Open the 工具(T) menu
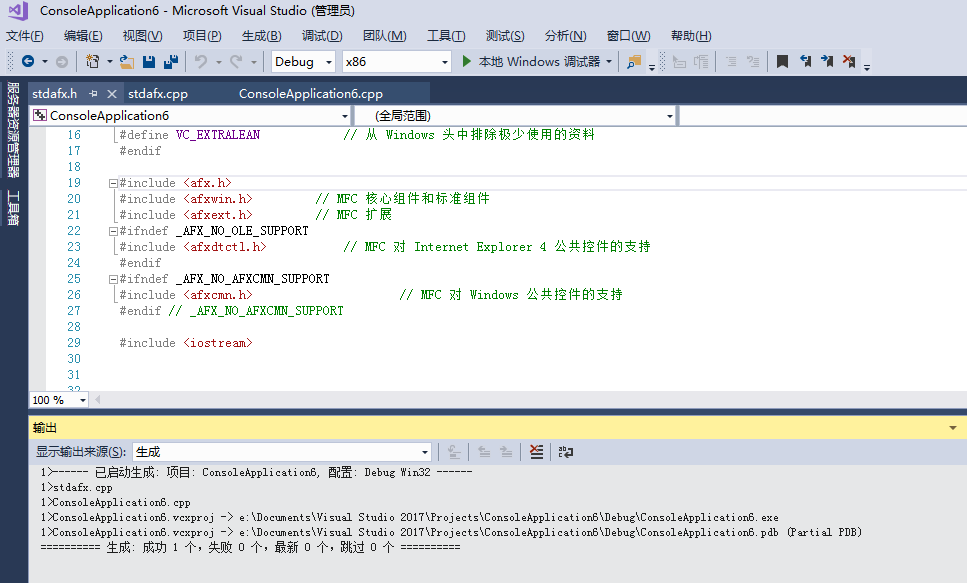Image resolution: width=967 pixels, height=583 pixels. click(x=446, y=36)
